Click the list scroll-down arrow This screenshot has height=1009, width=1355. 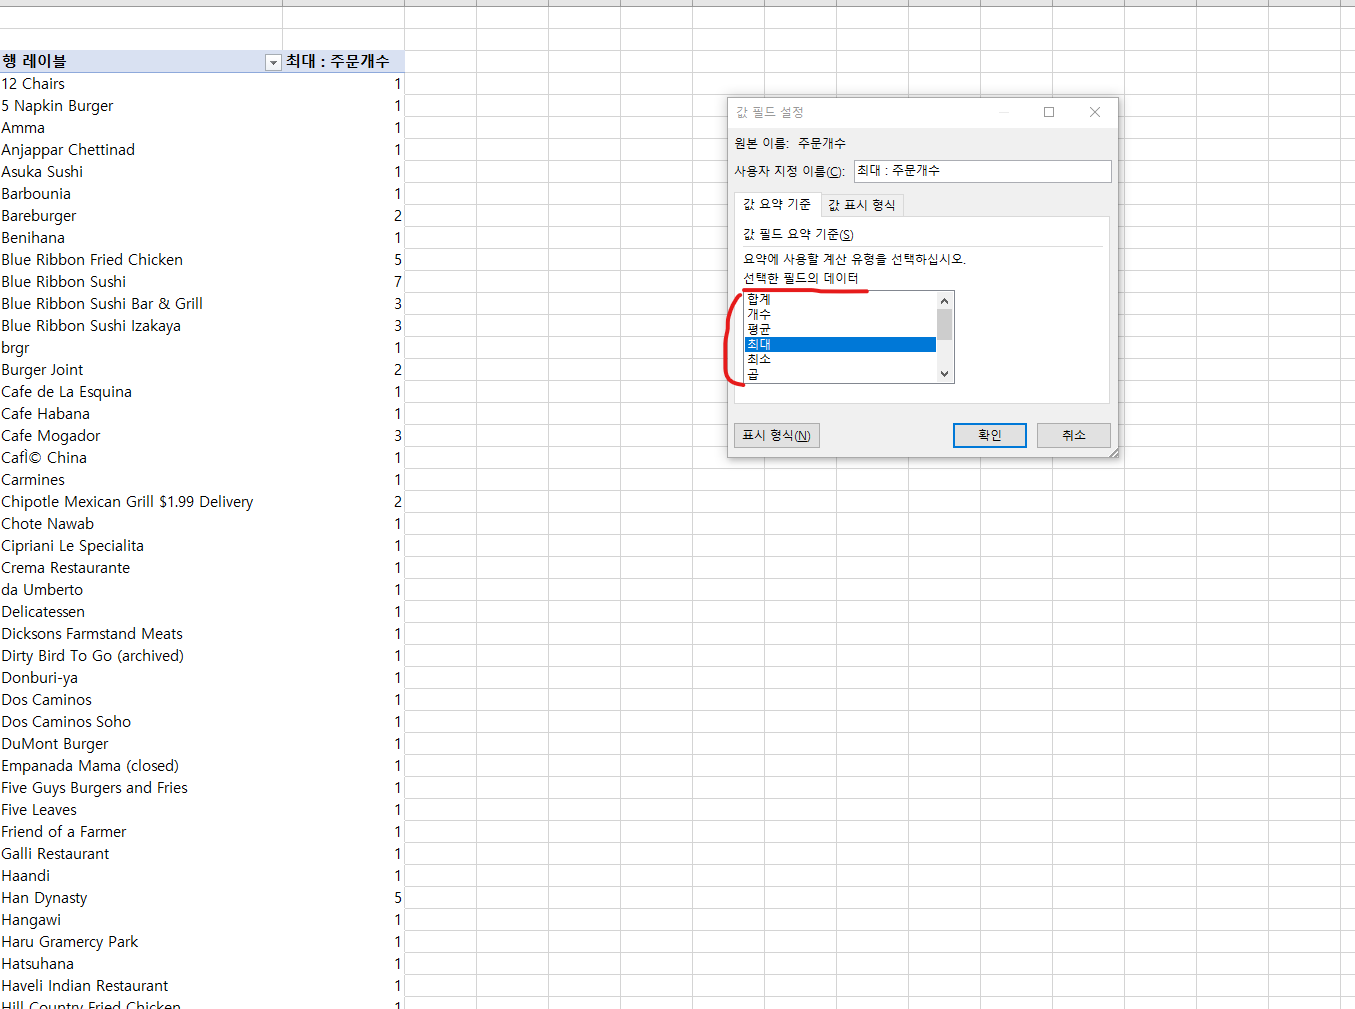[x=944, y=374]
